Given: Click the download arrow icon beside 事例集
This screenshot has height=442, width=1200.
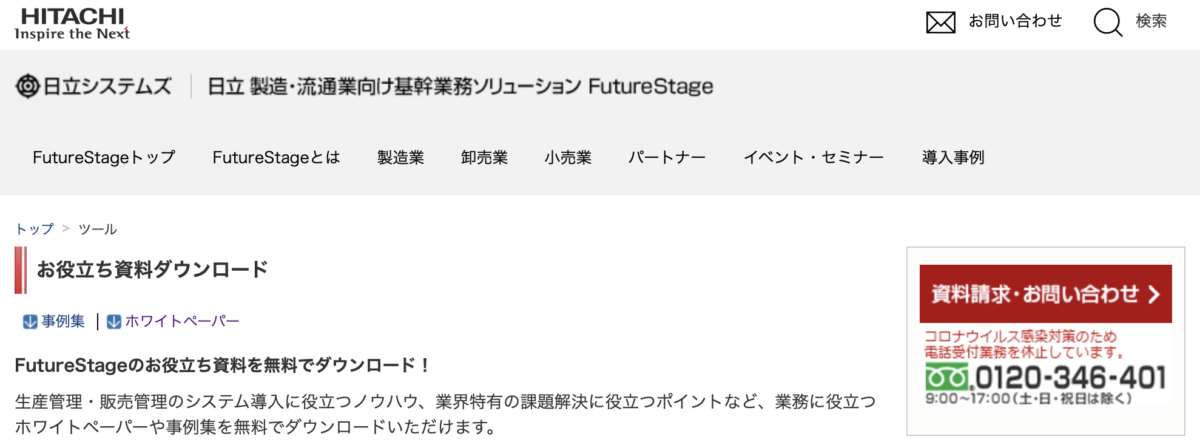Looking at the screenshot, I should click(x=30, y=322).
